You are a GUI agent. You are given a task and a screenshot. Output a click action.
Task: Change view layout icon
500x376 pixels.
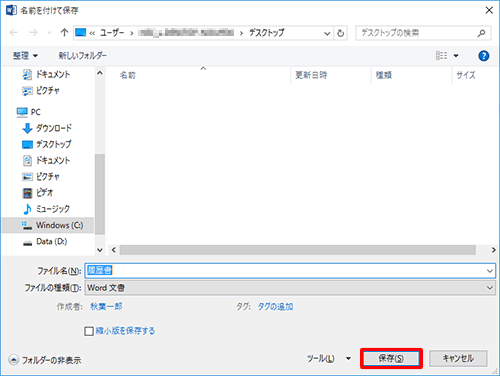442,55
